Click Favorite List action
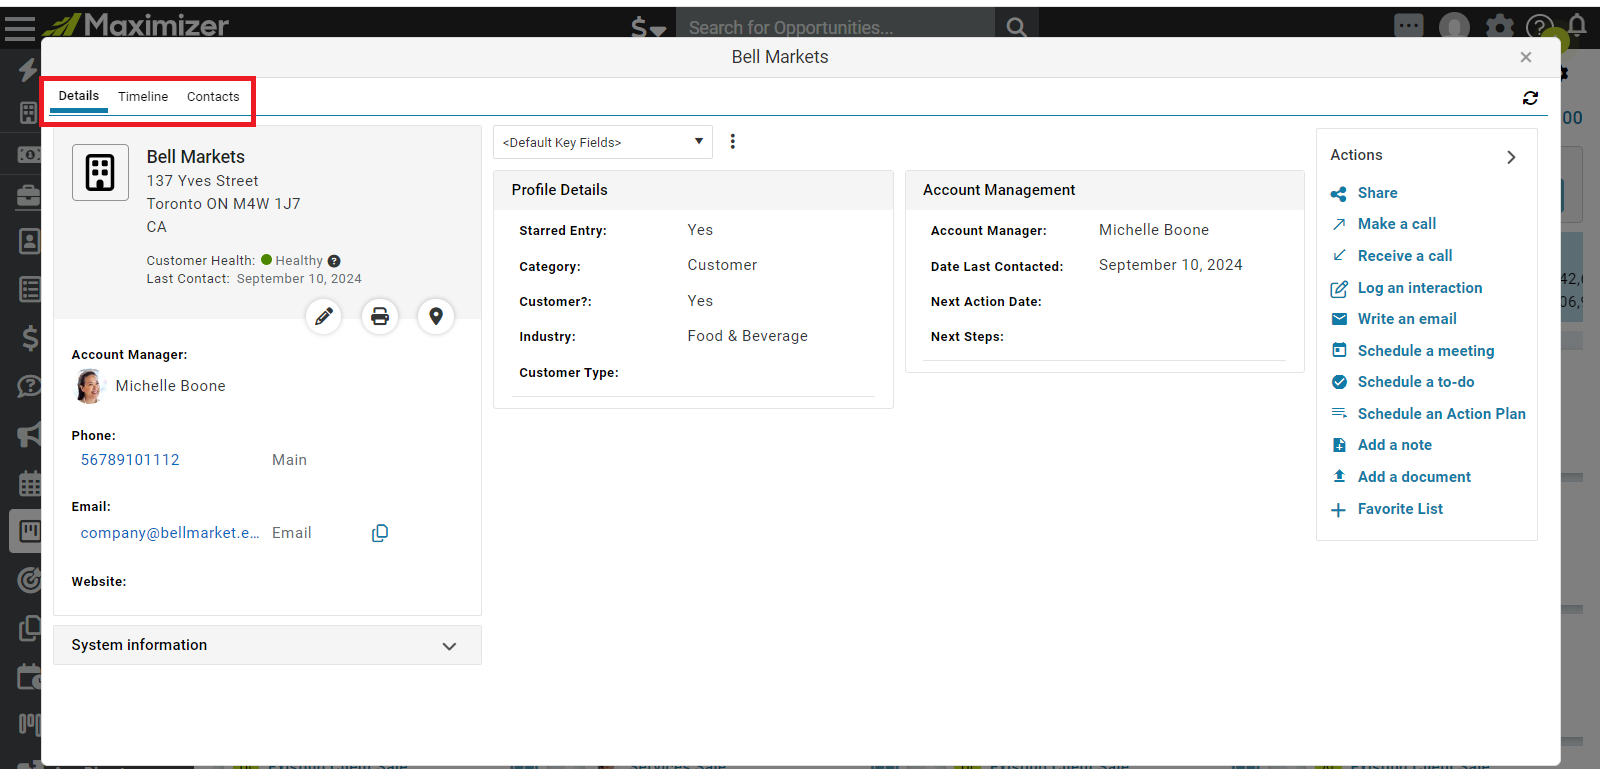Image resolution: width=1600 pixels, height=769 pixels. pos(1400,509)
